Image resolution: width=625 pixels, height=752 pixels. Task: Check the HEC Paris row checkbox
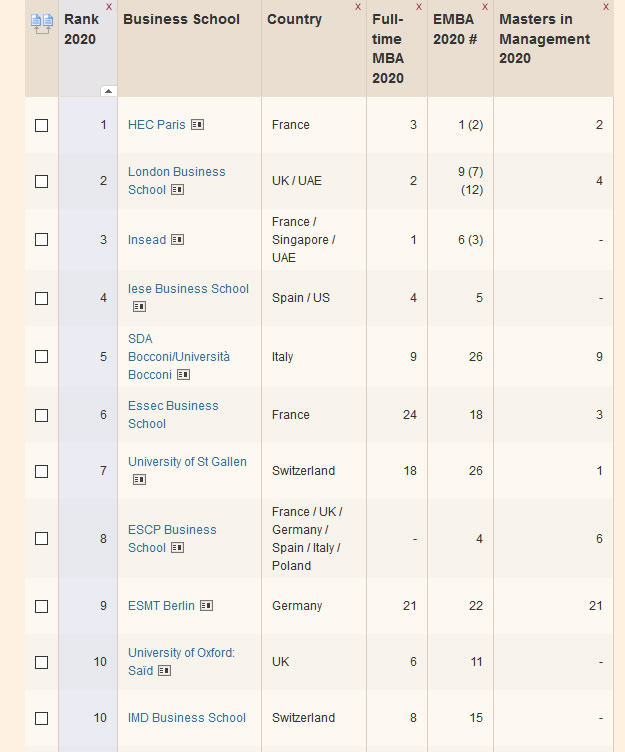point(42,126)
